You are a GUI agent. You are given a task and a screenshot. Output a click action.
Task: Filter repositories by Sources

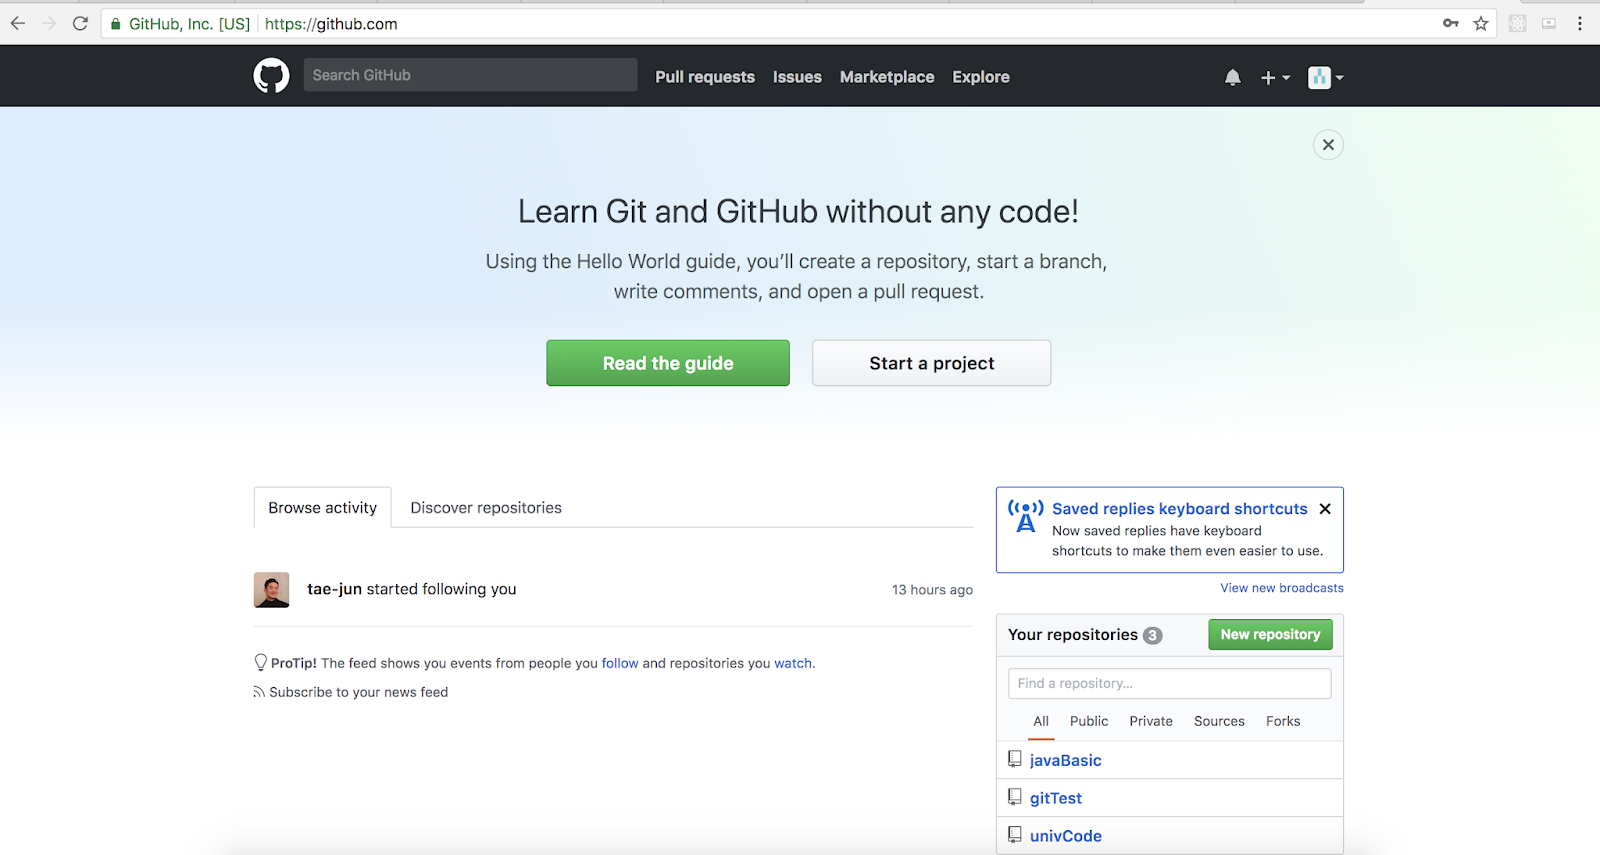(1219, 721)
